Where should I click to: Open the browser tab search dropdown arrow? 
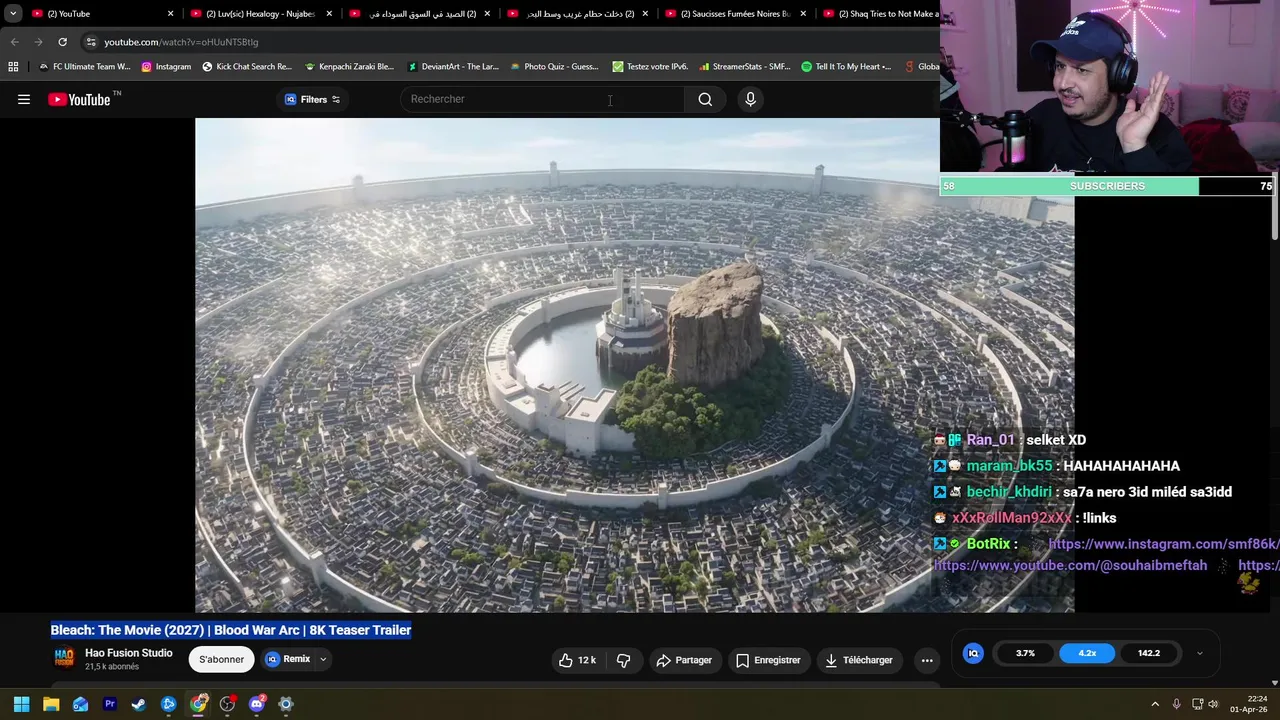pyautogui.click(x=13, y=14)
